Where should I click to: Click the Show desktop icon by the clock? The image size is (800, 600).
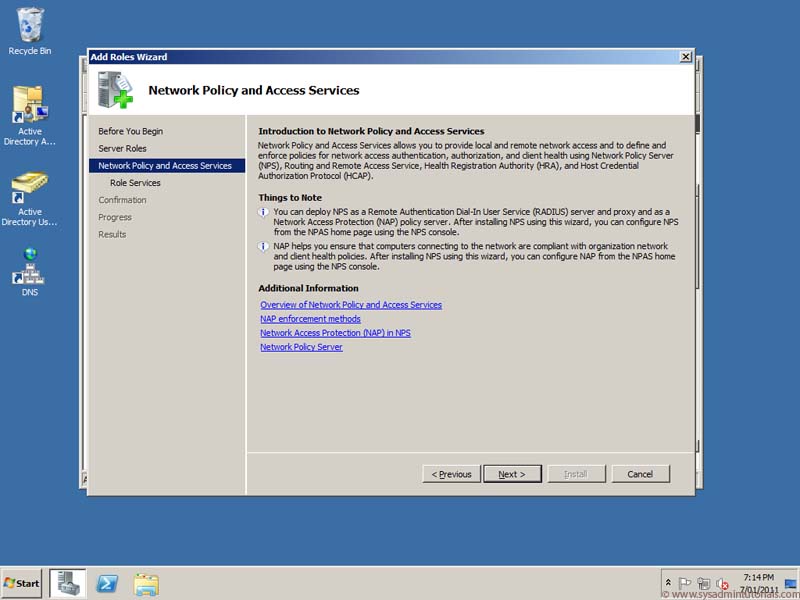(x=791, y=583)
